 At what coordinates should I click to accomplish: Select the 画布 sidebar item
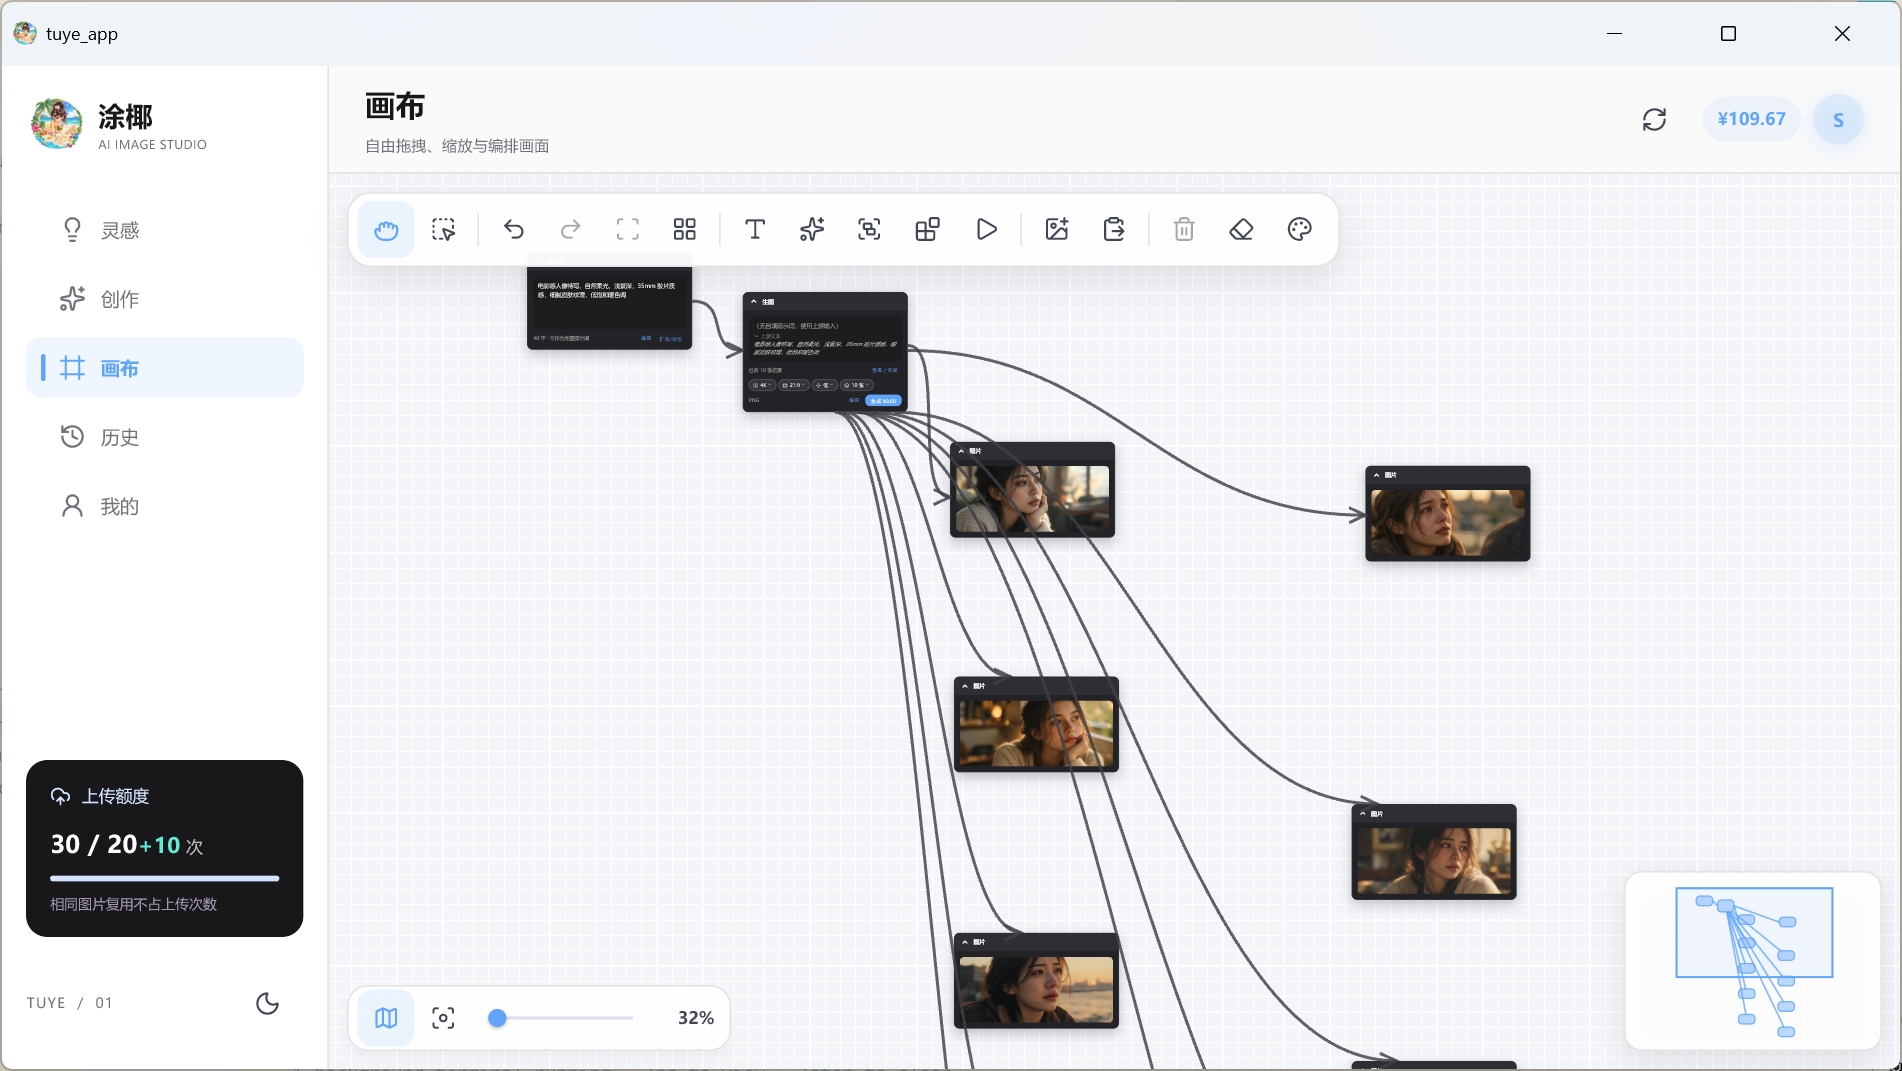point(165,368)
